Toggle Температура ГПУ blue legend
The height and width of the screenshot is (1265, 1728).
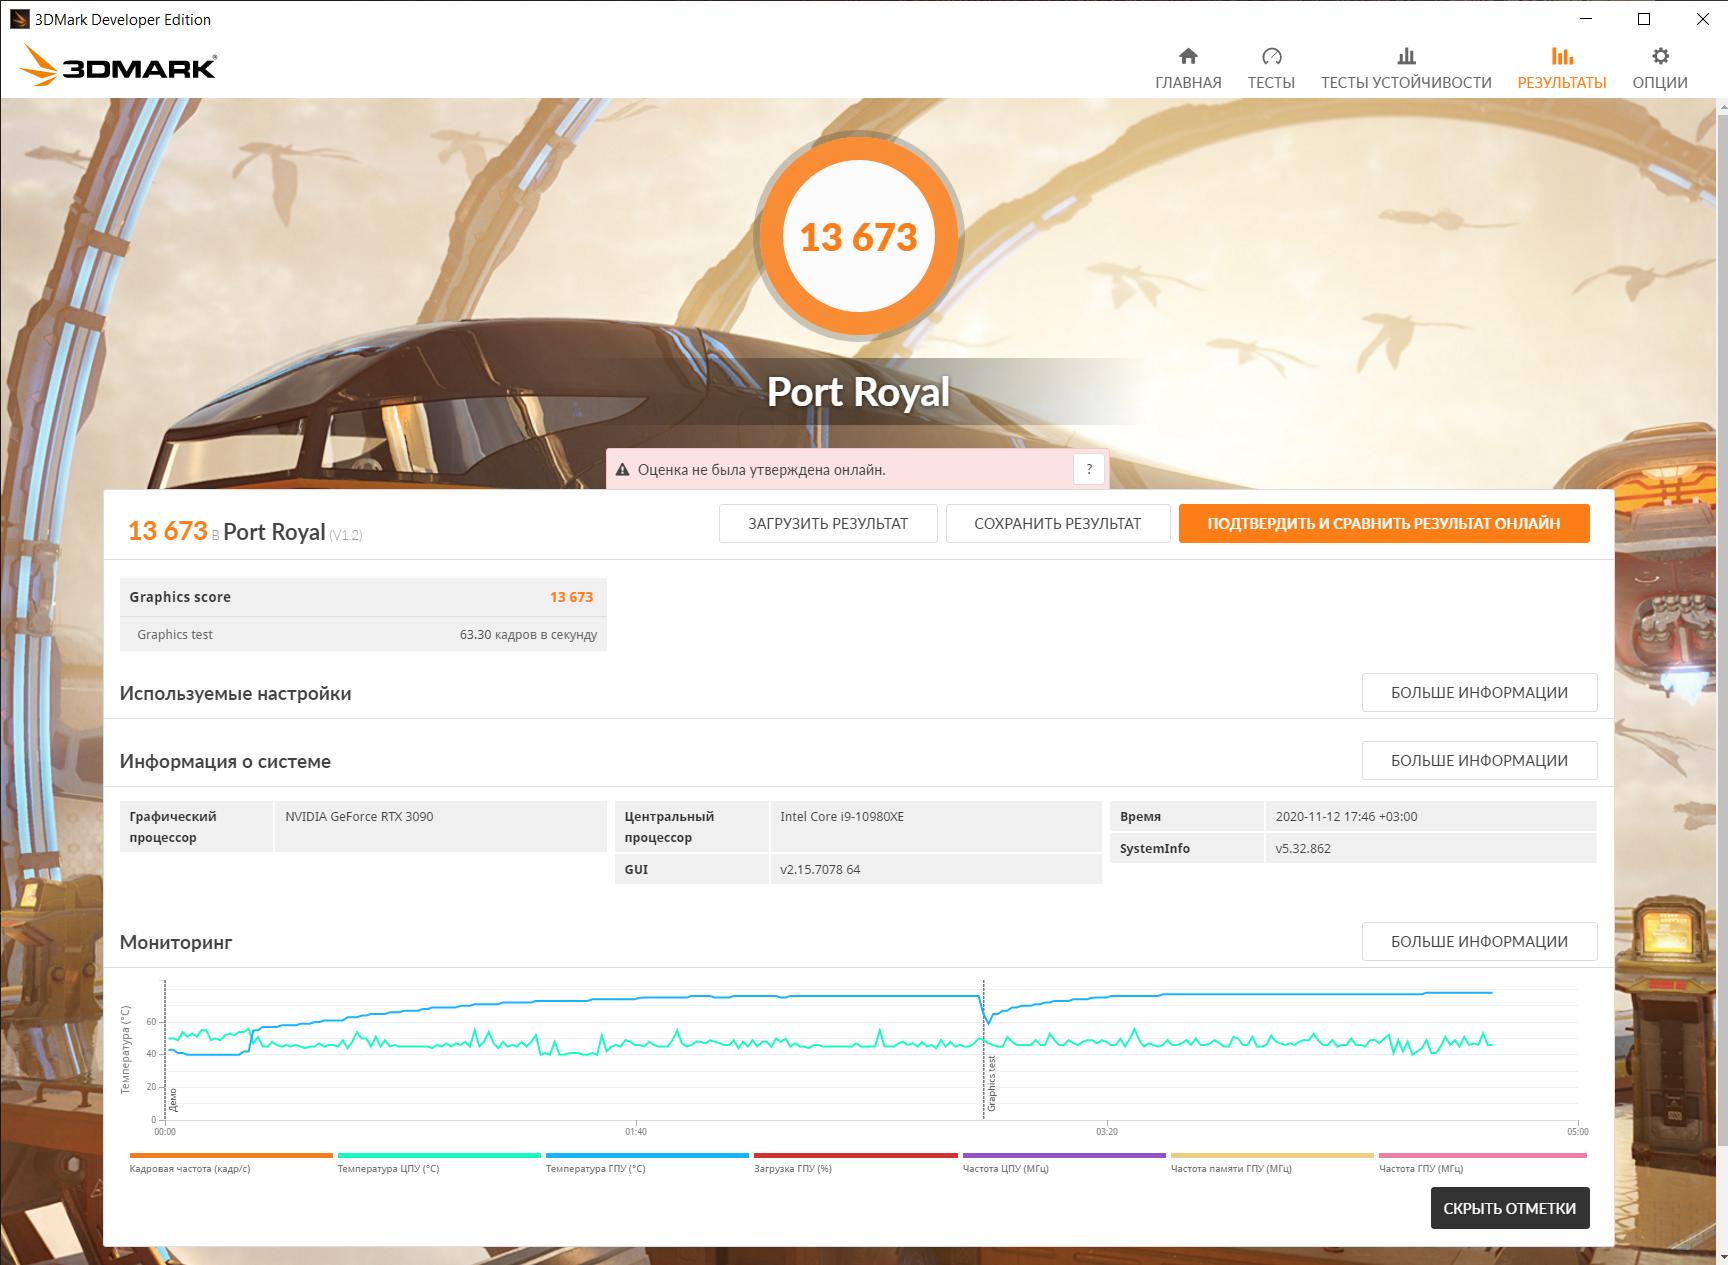[647, 1162]
